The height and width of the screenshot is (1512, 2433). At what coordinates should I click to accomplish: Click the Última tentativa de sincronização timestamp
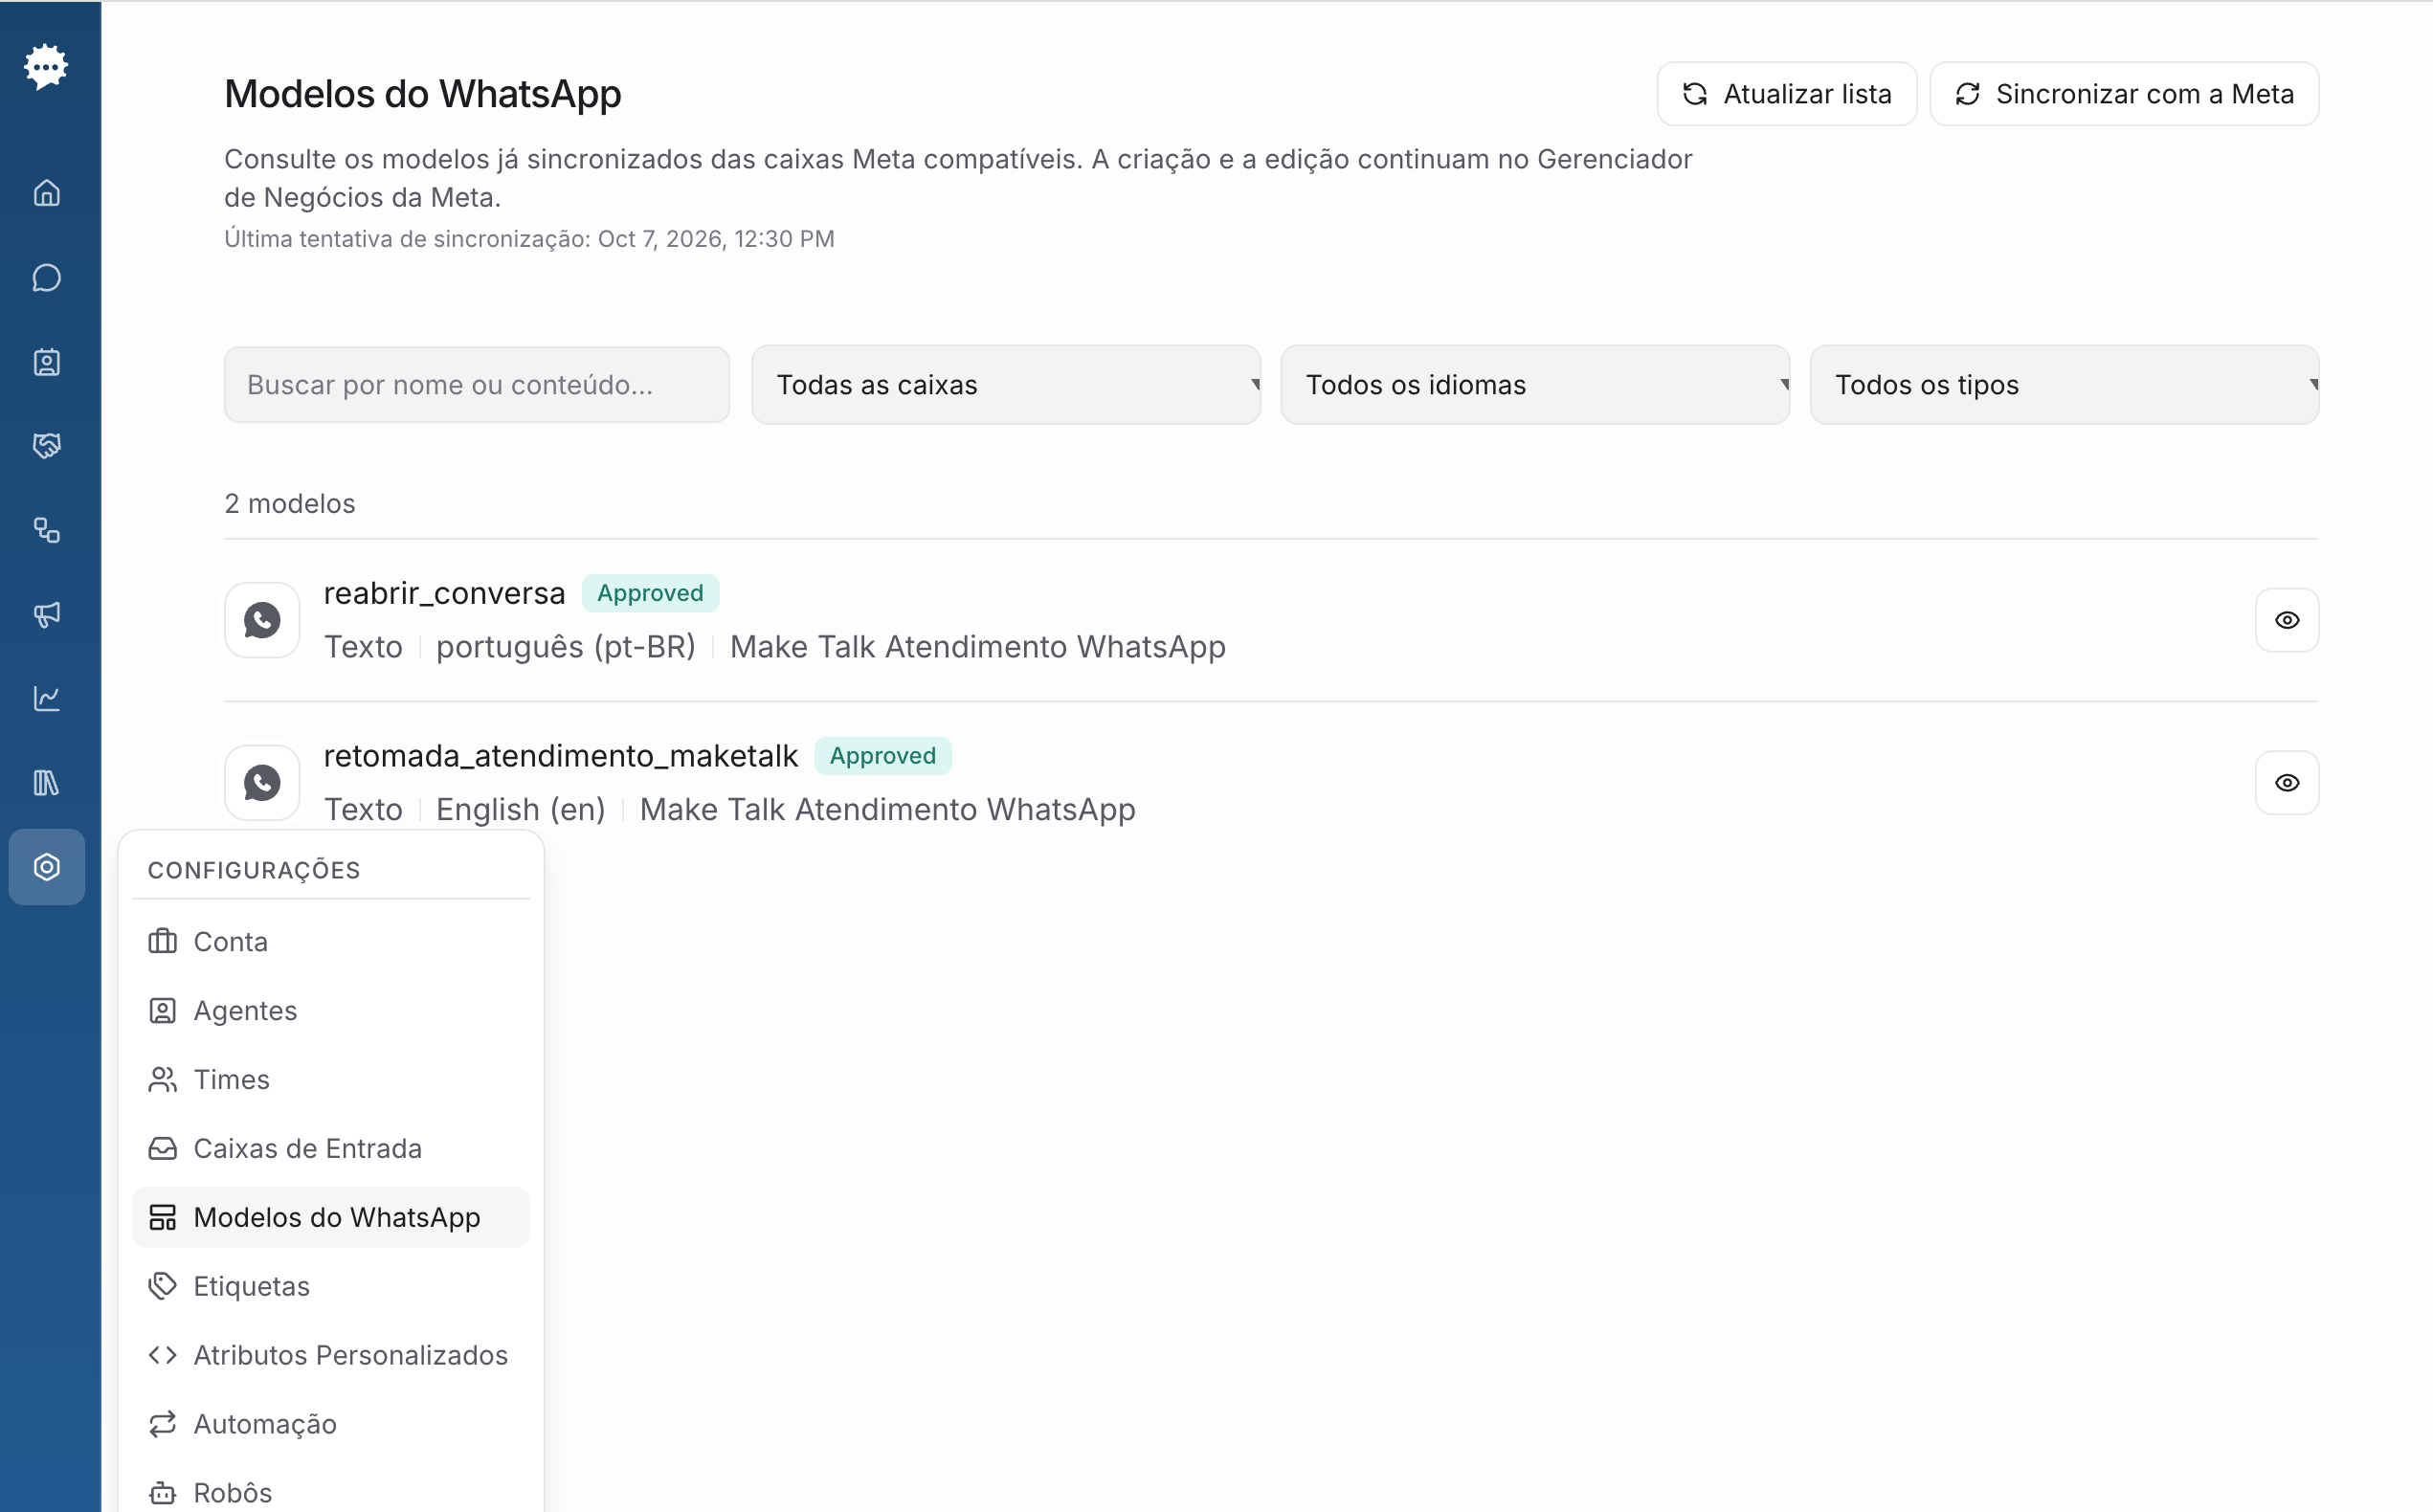[x=529, y=239]
